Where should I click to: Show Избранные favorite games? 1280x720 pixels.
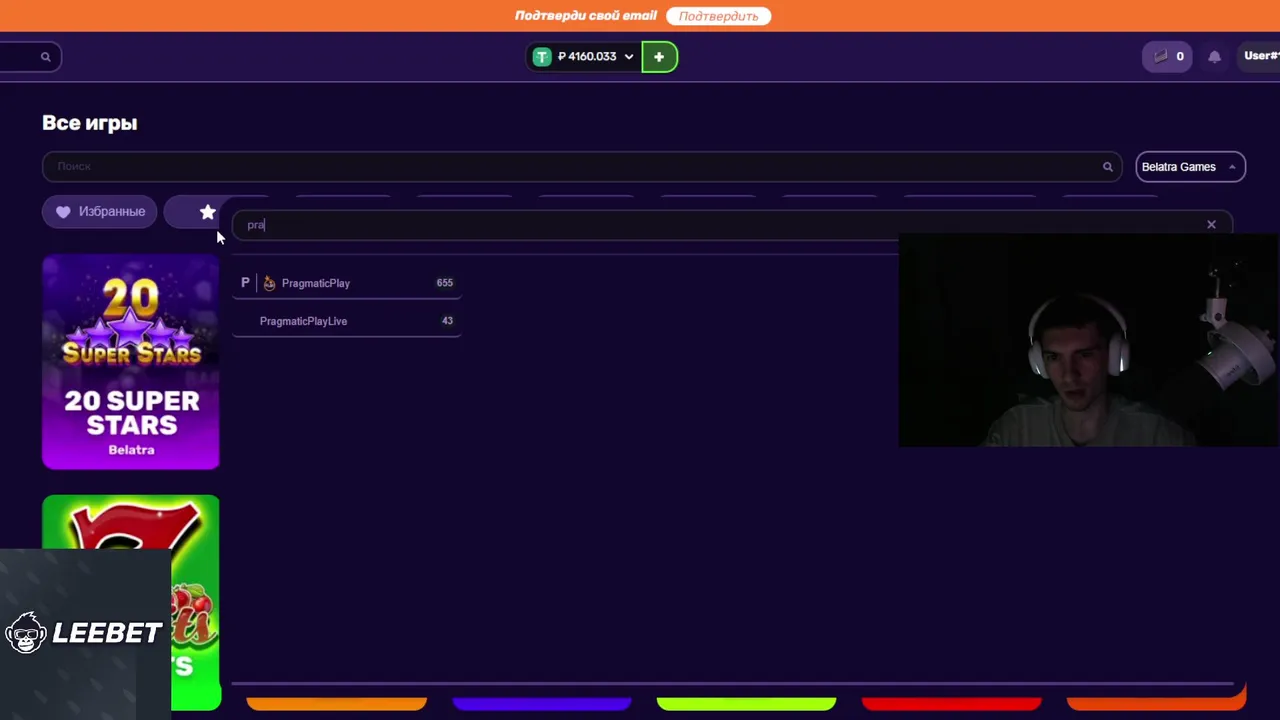(100, 211)
